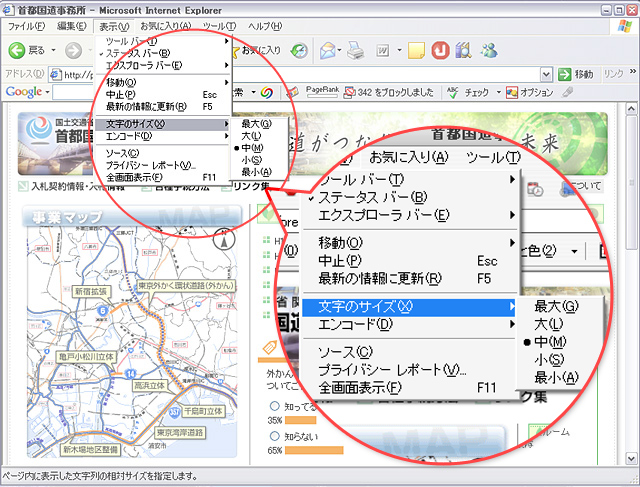
Task: Click the 65% orange result bar
Action: click(x=314, y=450)
